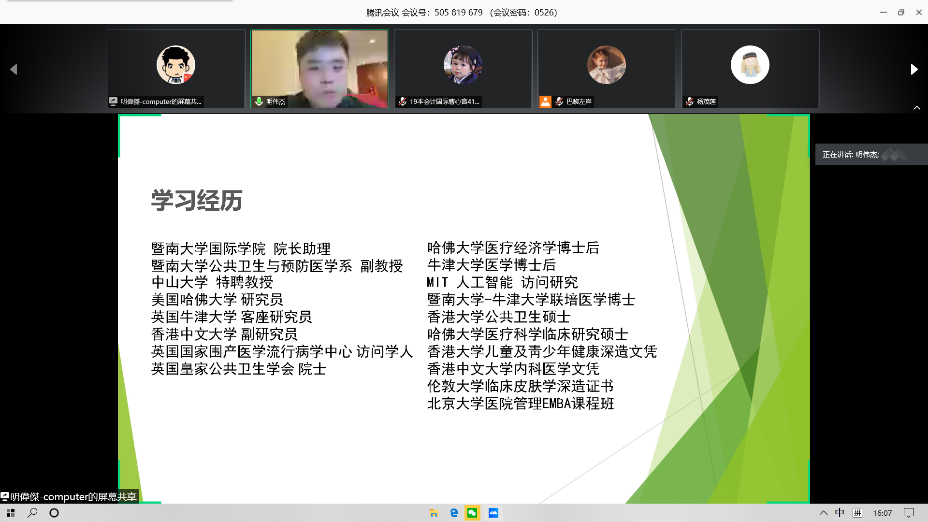Open Windows taskbar search
Screen dimensions: 928x522
[x=32, y=512]
